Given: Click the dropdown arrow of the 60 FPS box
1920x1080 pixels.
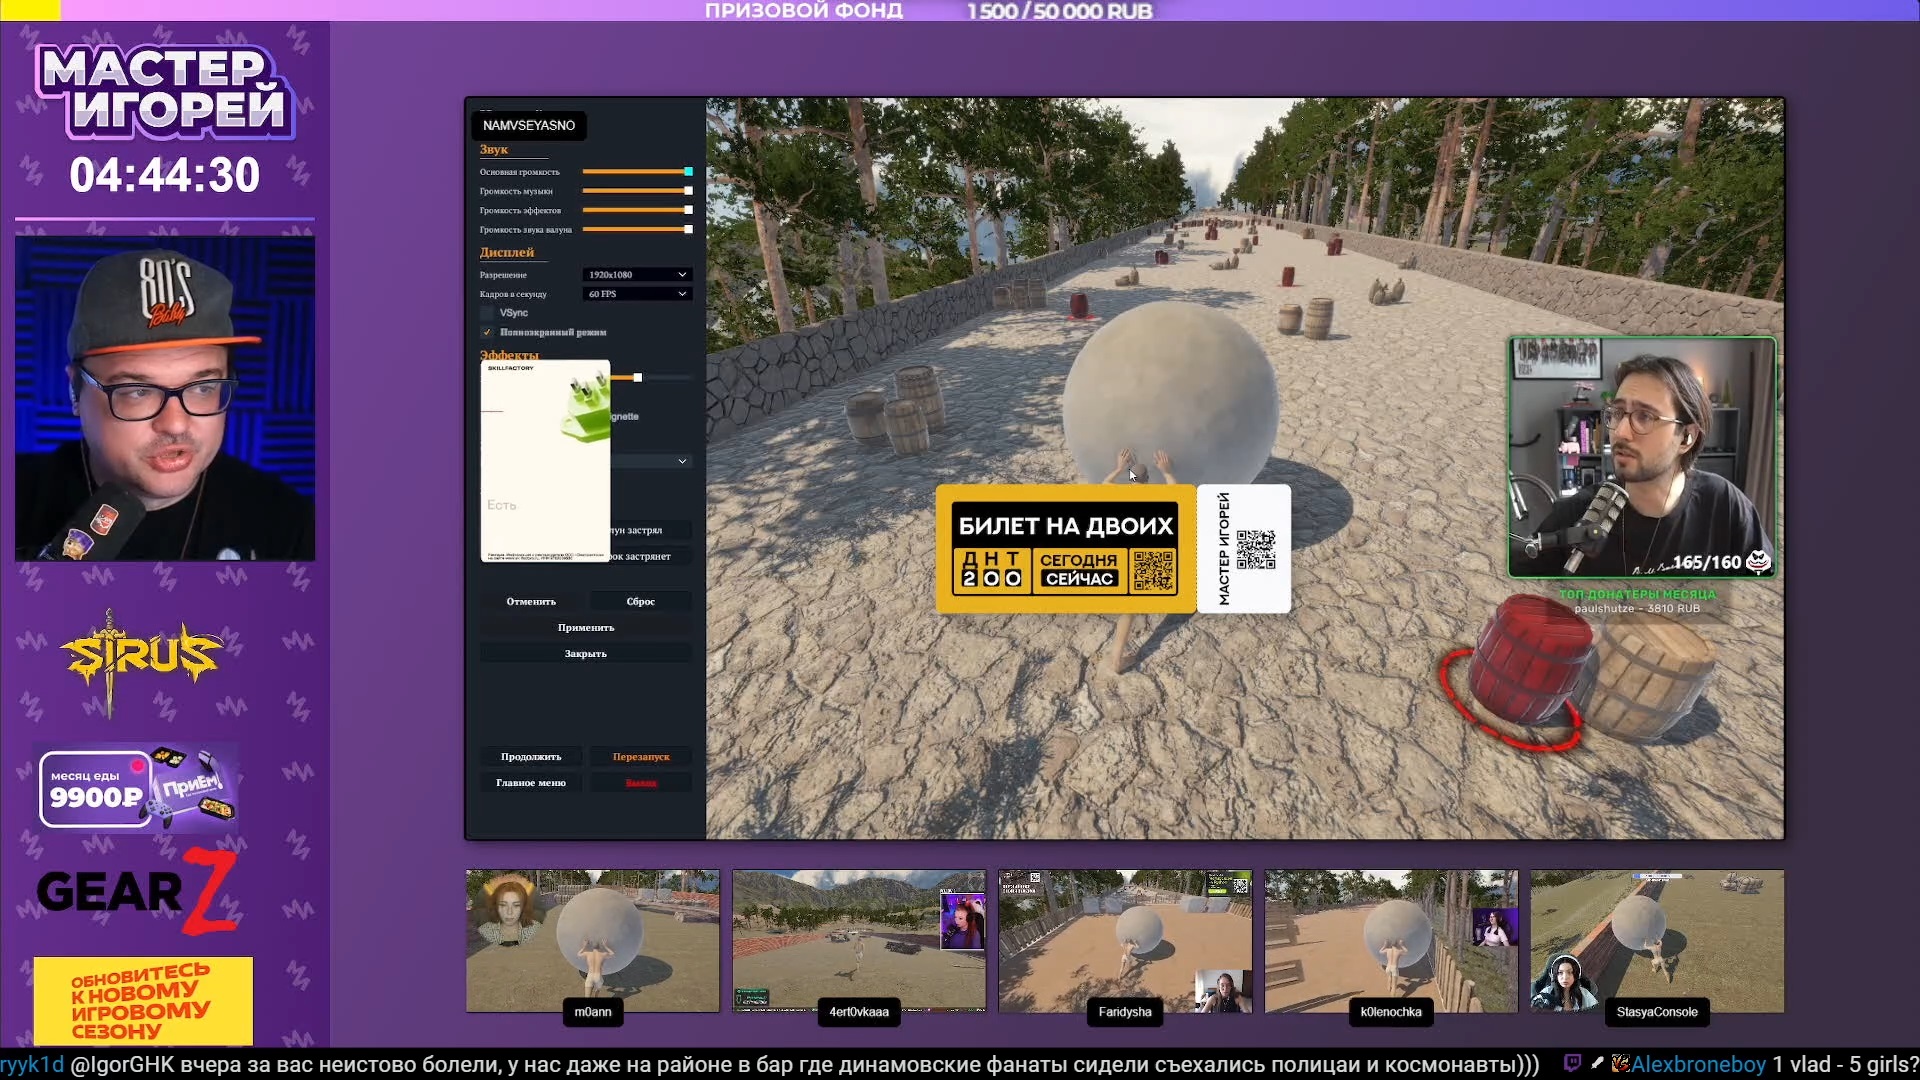Looking at the screenshot, I should click(x=682, y=294).
